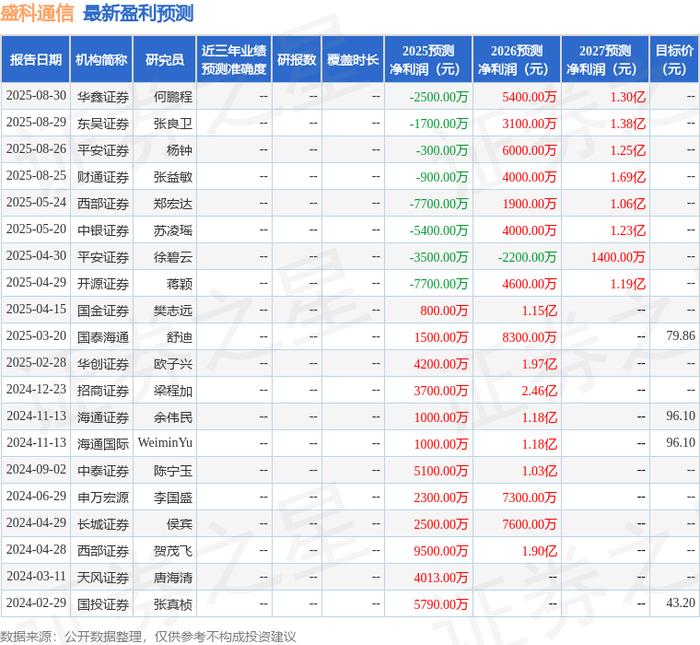700x645 pixels.
Task: Click the value 5790.00万
Action: click(441, 604)
